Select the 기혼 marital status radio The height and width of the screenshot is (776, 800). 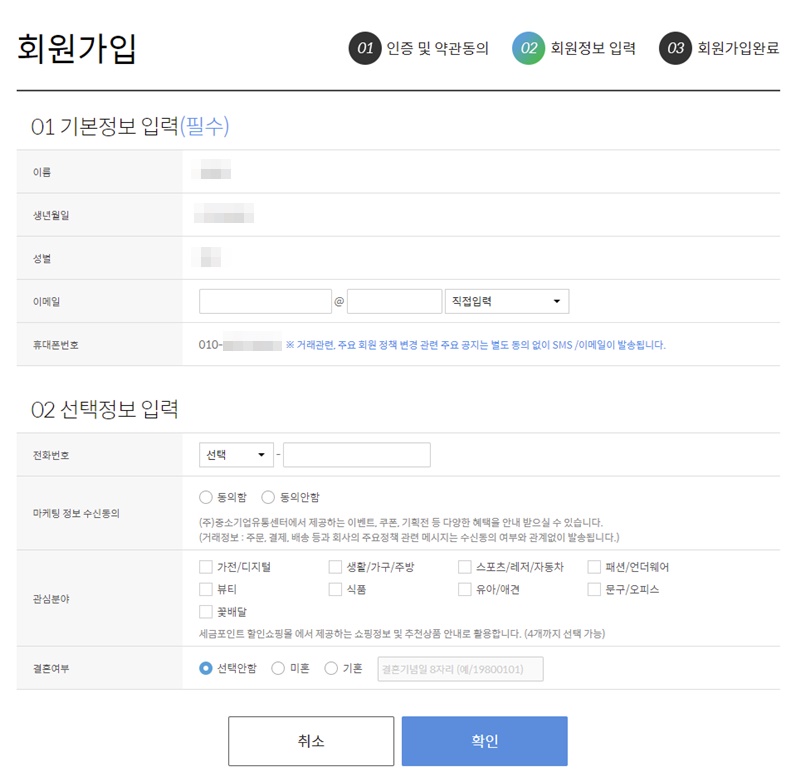[331, 668]
